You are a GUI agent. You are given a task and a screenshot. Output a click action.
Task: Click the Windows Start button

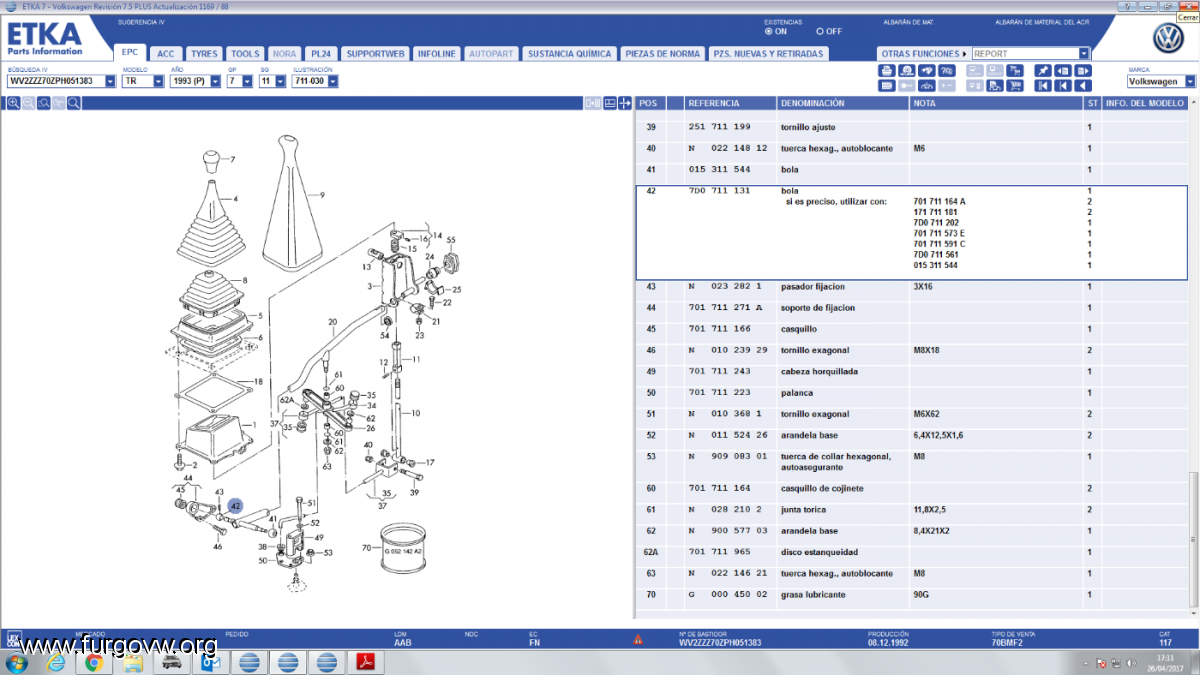[x=16, y=662]
